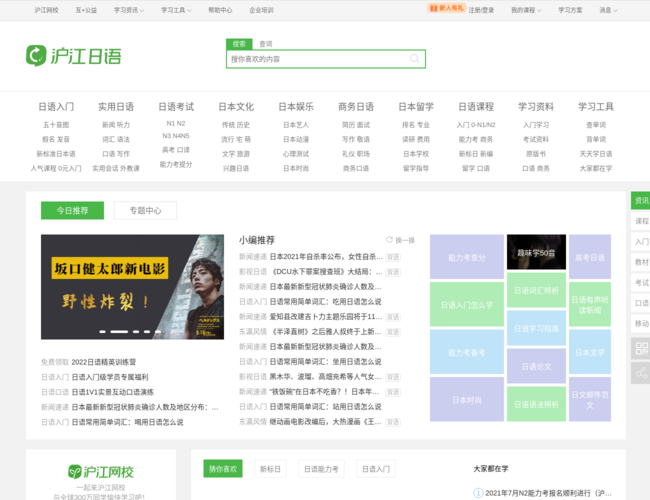Click the light blue 日语学习指南 tile
650x500 pixels.
point(536,329)
